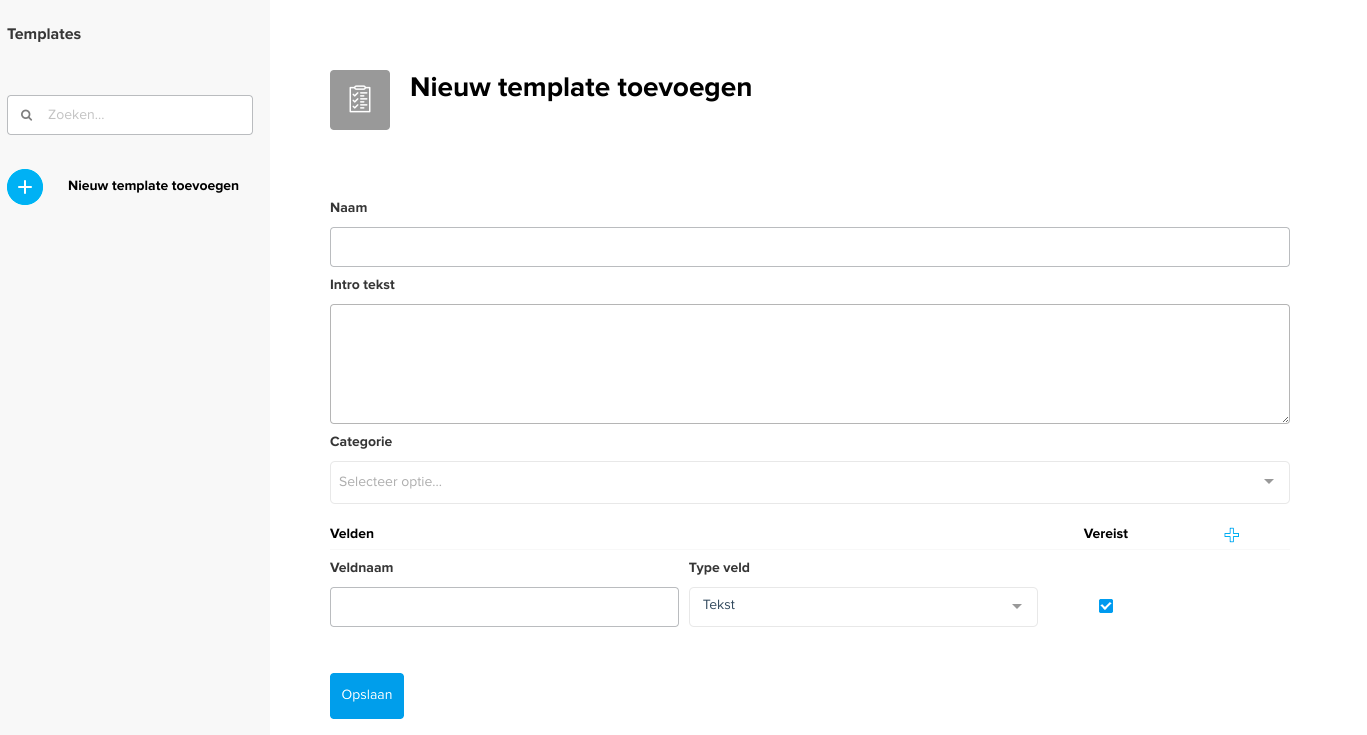The height and width of the screenshot is (735, 1367).
Task: Click the clipboard template icon beside the title
Action: (360, 100)
